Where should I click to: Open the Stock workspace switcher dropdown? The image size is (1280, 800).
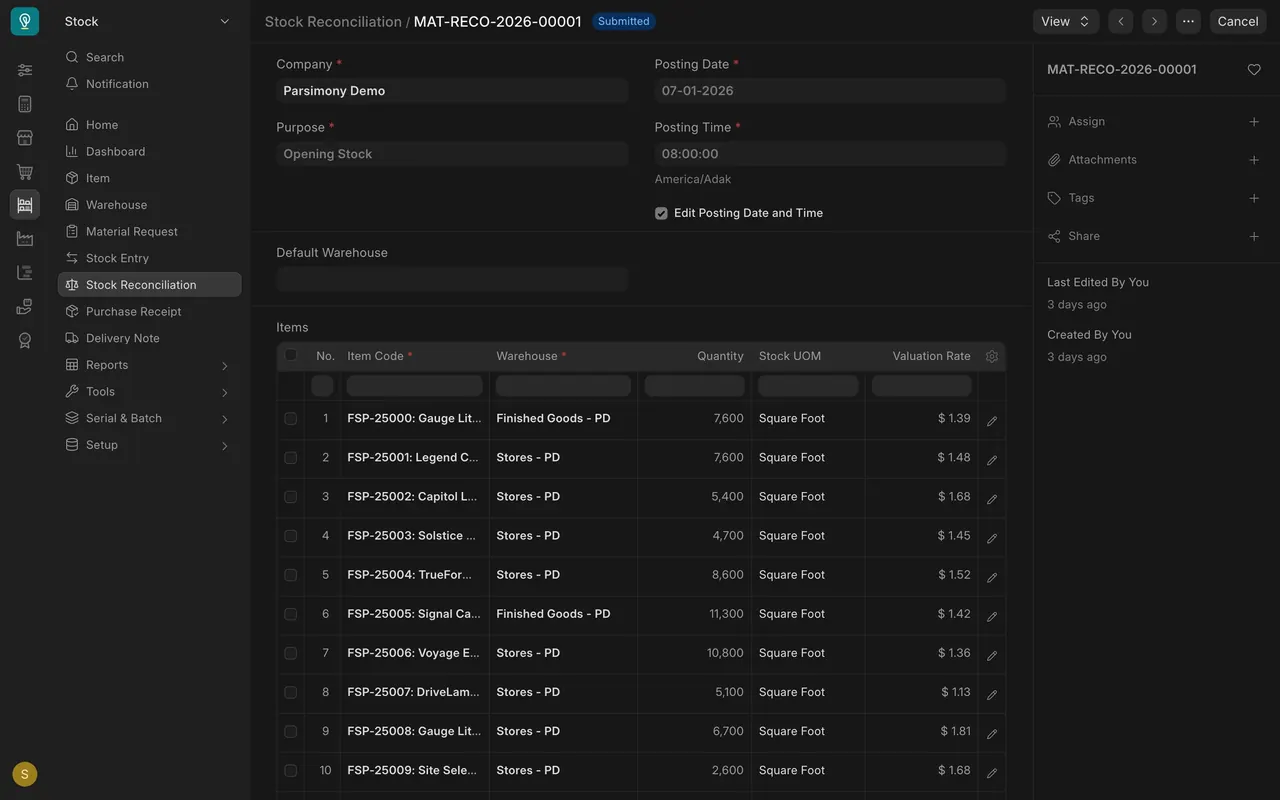[148, 21]
